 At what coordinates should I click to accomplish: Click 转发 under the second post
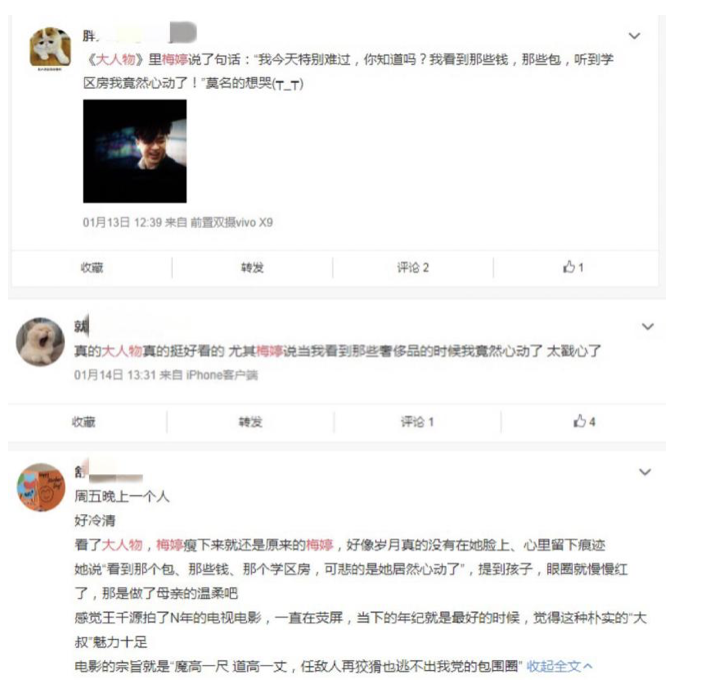250,422
